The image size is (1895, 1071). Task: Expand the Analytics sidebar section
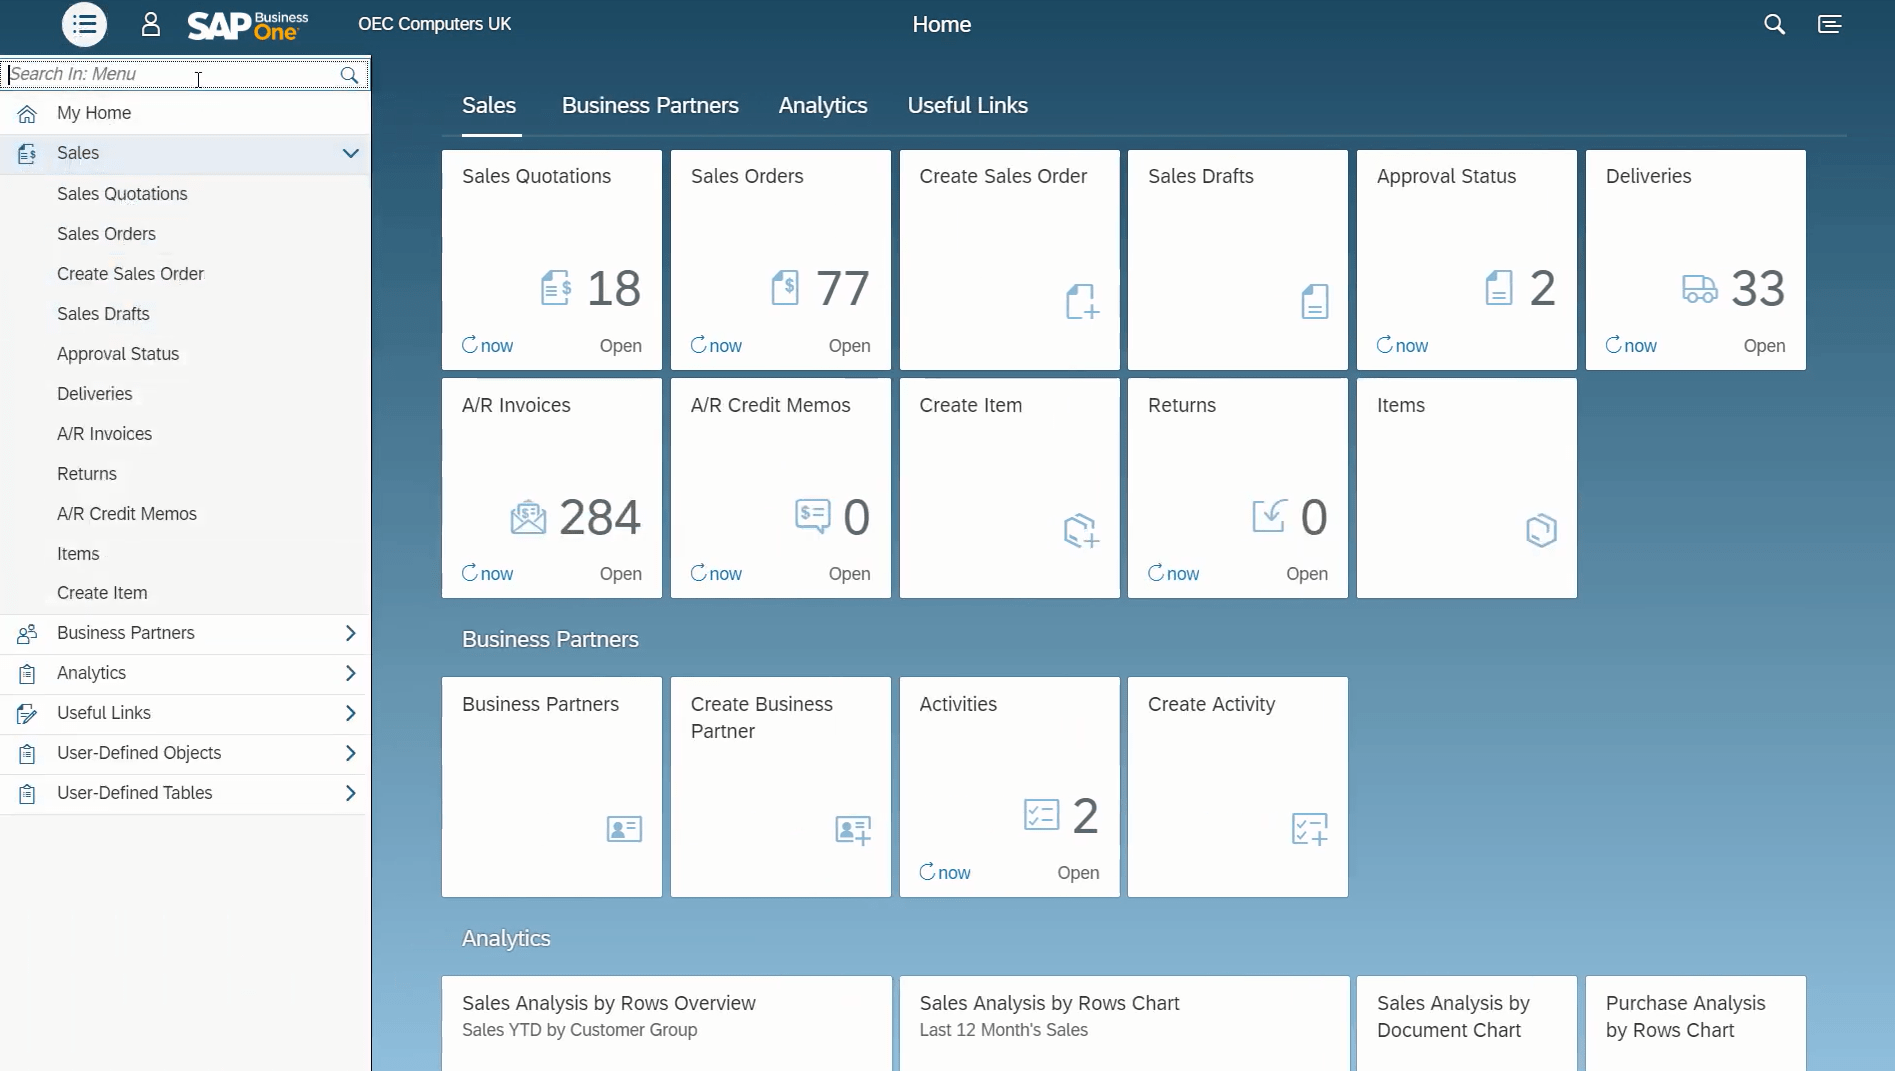click(350, 672)
